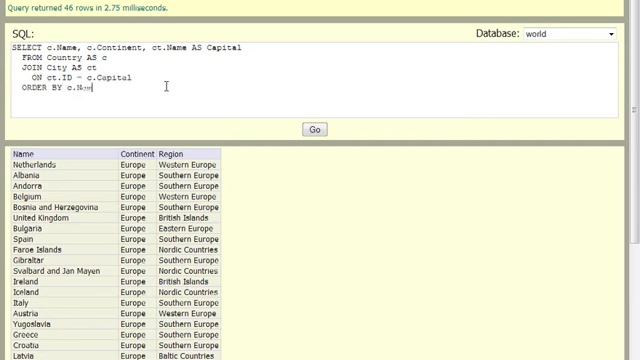Select the Bulgaria cell
Image resolution: width=640 pixels, height=360 pixels.
tap(65, 229)
